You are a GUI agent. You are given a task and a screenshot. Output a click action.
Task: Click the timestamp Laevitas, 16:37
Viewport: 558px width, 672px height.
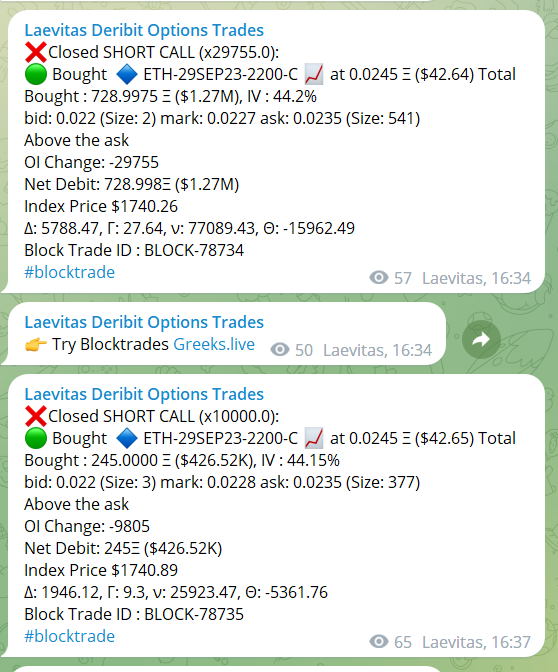(476, 642)
